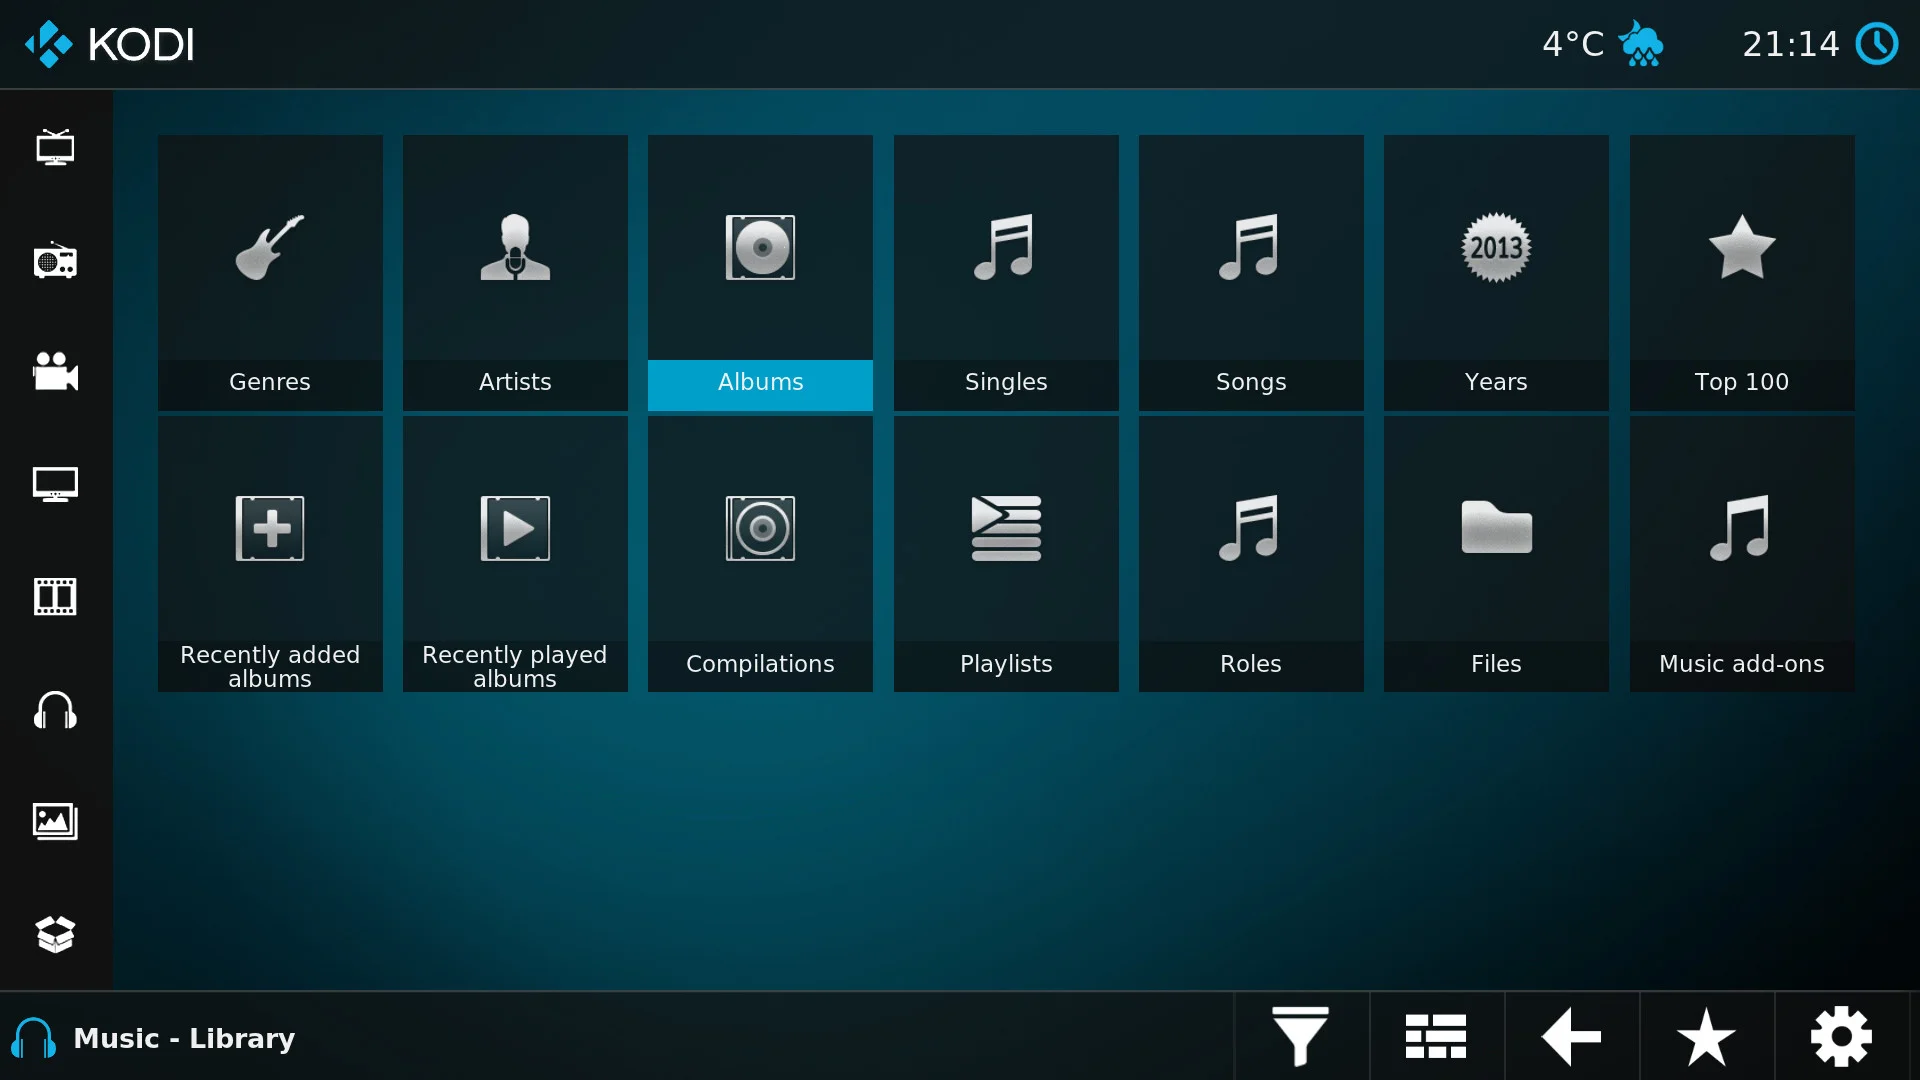1920x1080 pixels.
Task: Select the Music headphones sidebar icon
Action: [x=55, y=710]
